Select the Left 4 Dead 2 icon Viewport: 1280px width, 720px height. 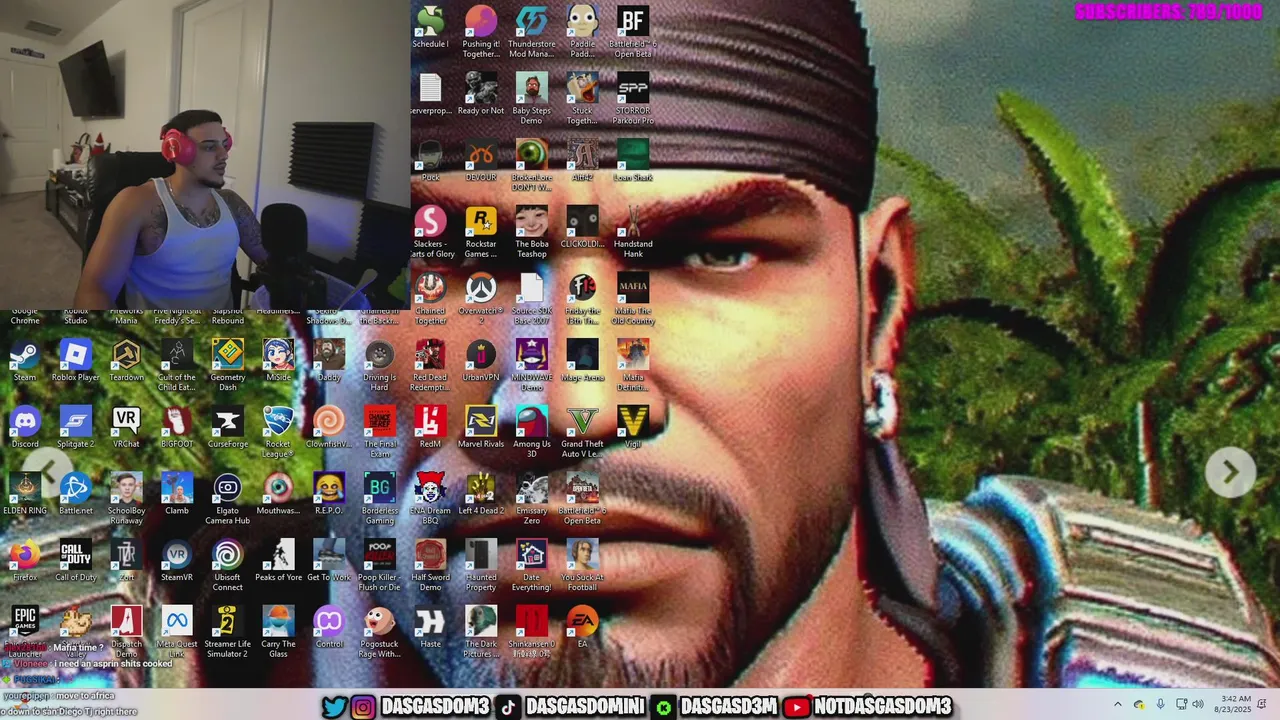coord(481,495)
